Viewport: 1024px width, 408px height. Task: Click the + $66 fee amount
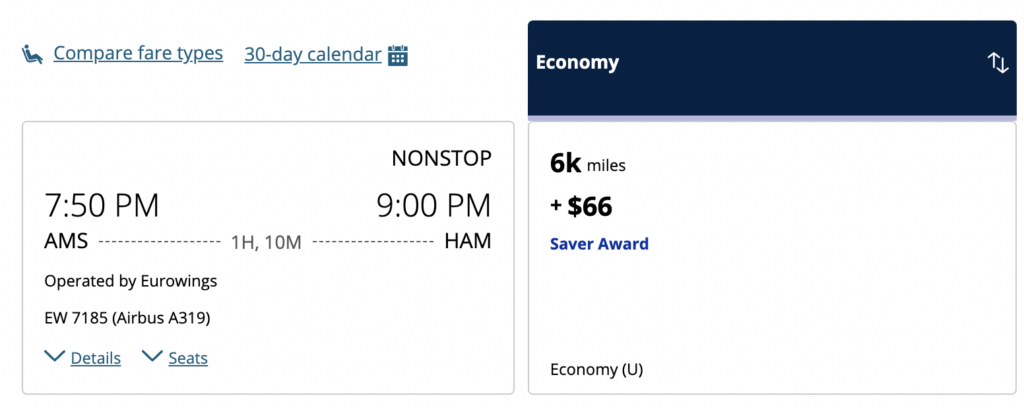(x=581, y=206)
